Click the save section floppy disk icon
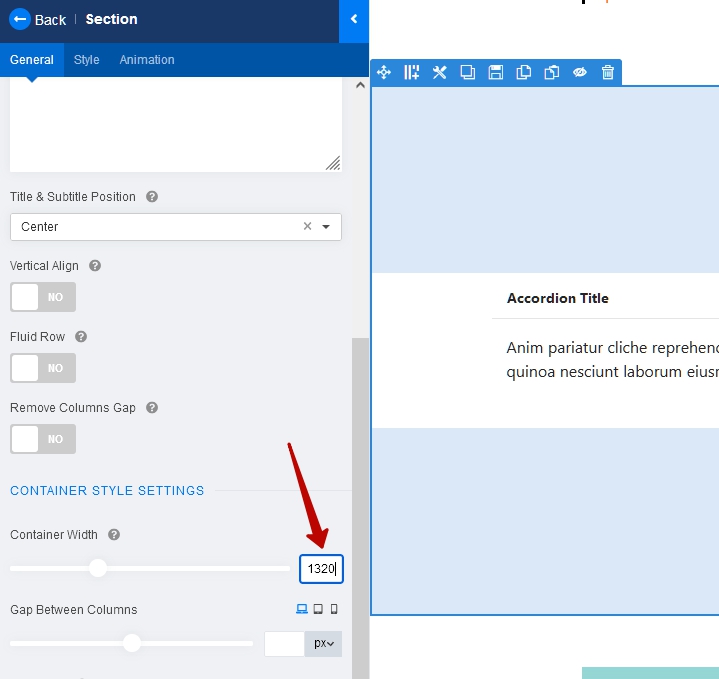 tap(495, 72)
